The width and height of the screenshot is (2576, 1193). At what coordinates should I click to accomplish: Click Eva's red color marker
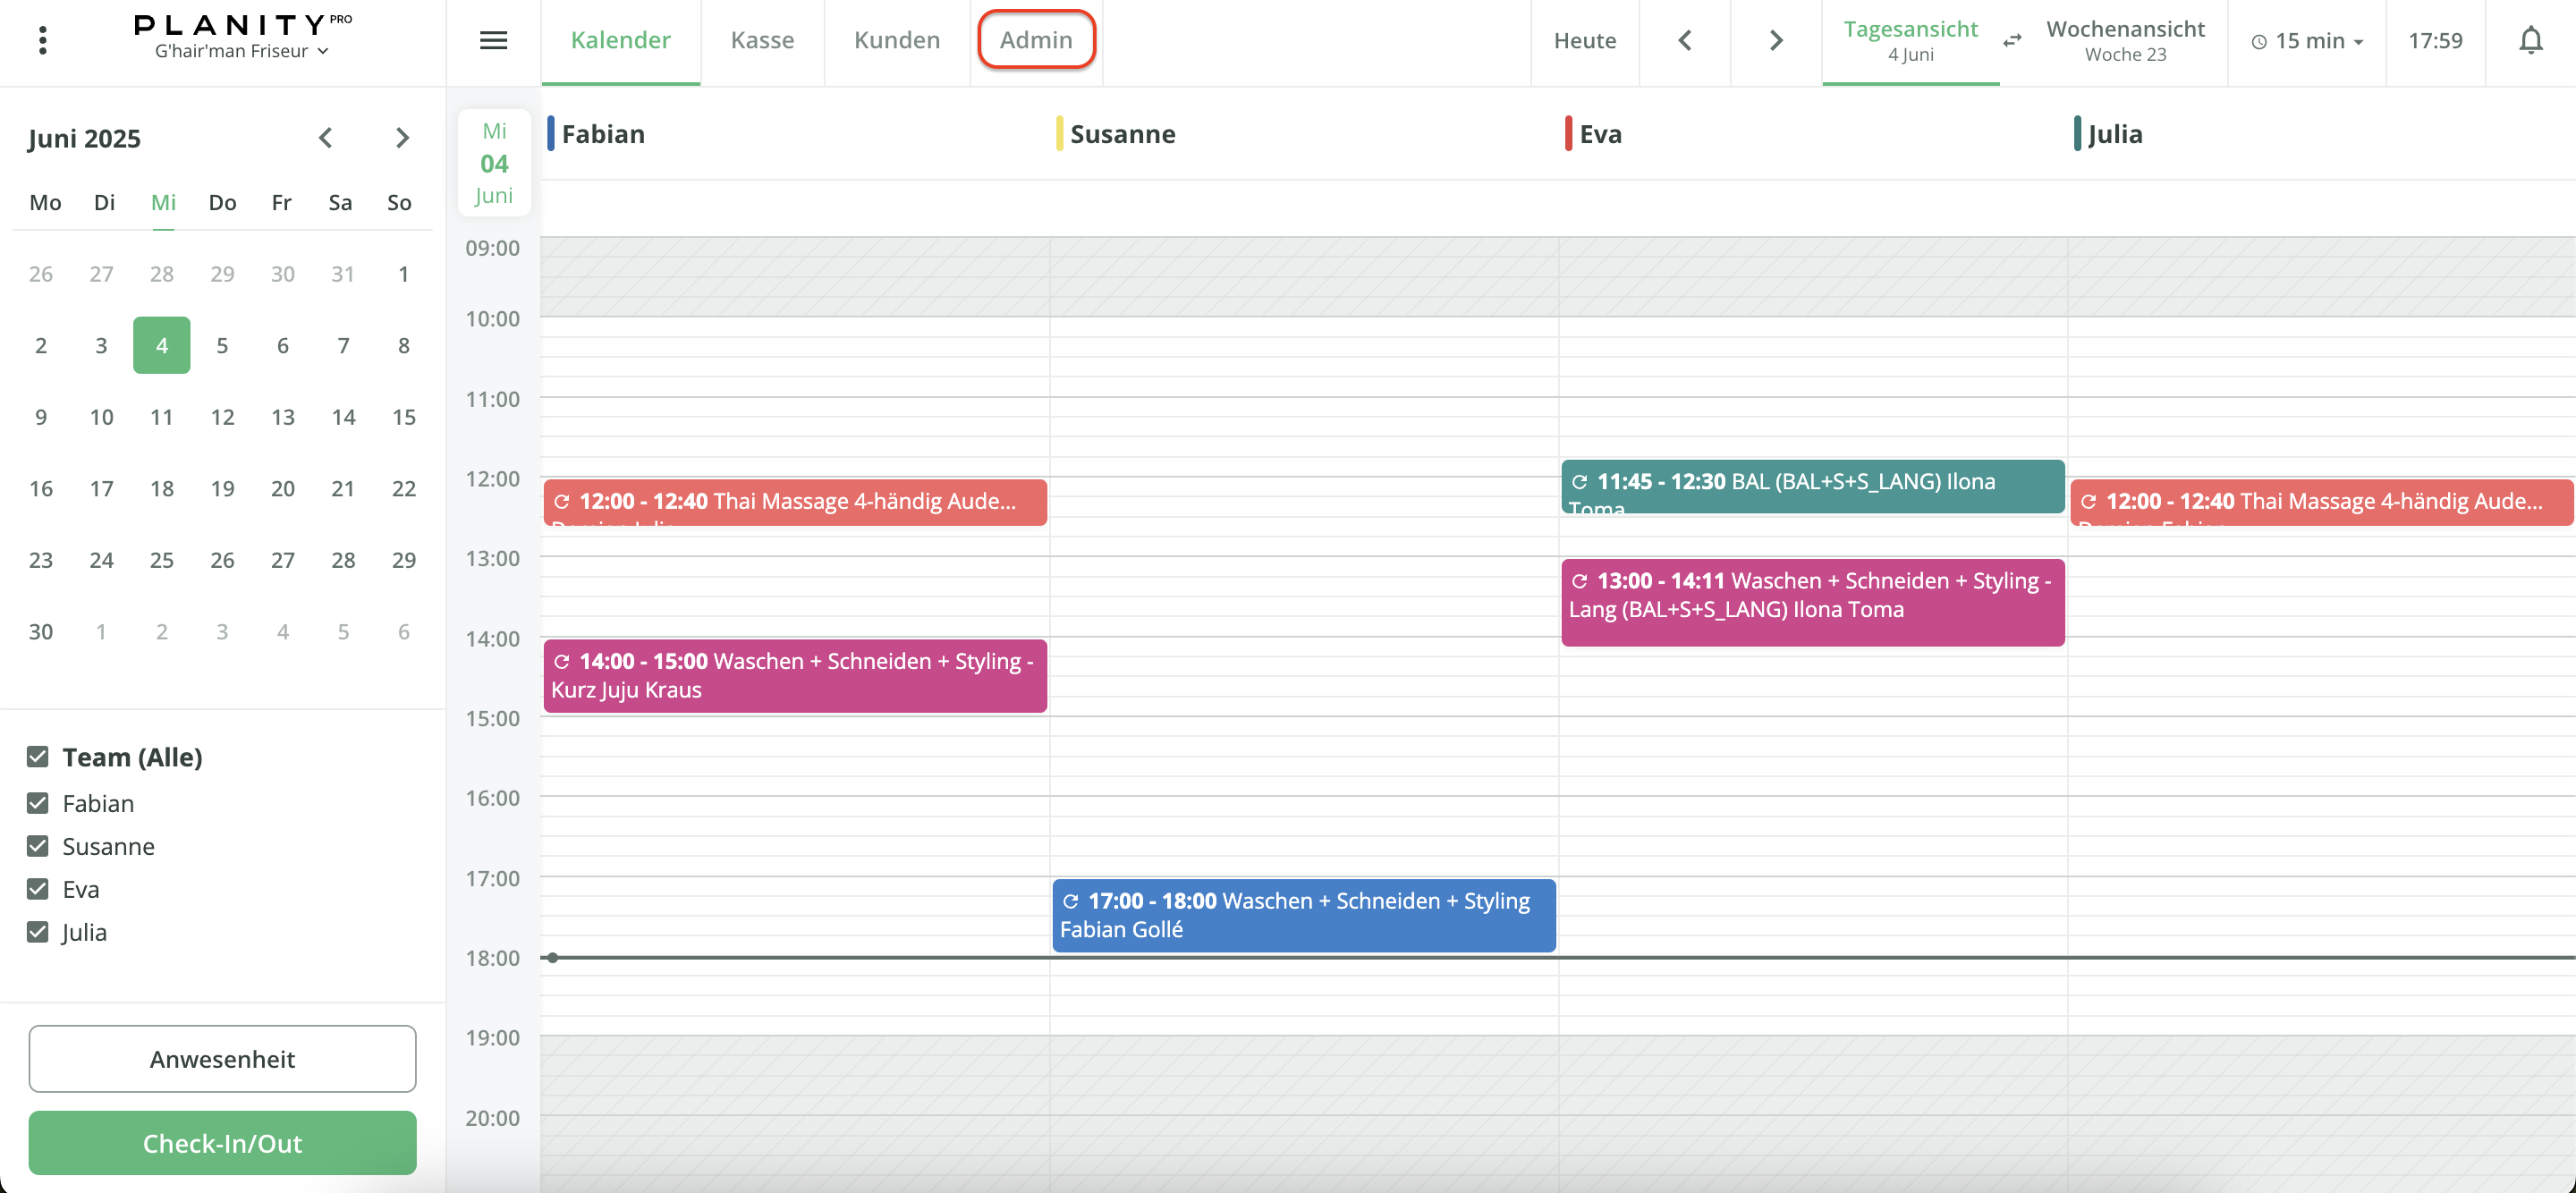(1567, 134)
